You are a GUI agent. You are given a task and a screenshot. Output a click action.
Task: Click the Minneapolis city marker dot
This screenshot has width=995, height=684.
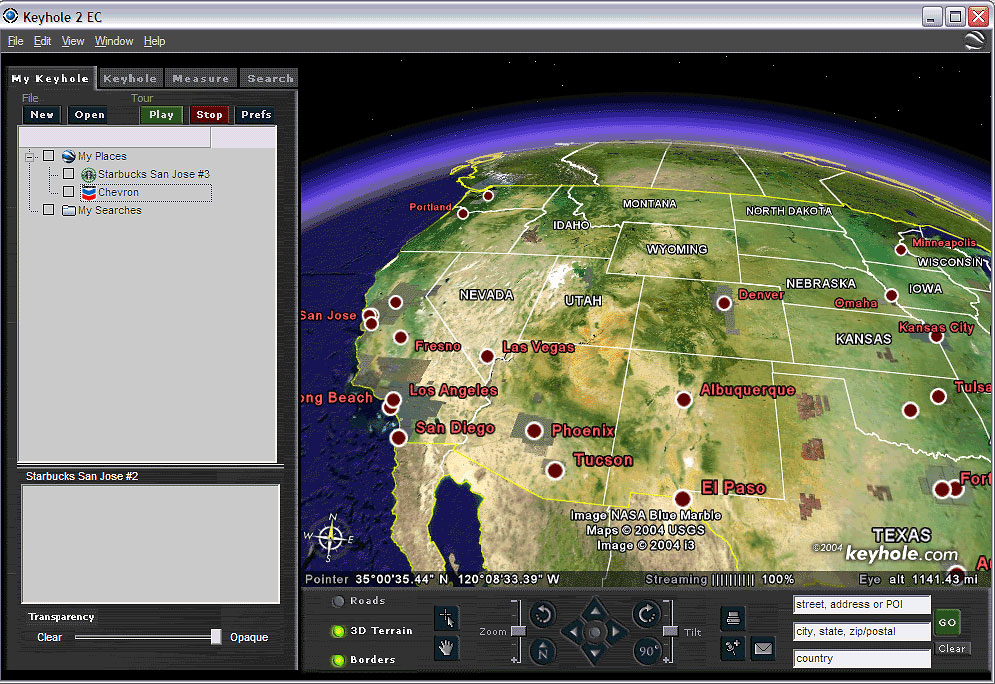[901, 250]
